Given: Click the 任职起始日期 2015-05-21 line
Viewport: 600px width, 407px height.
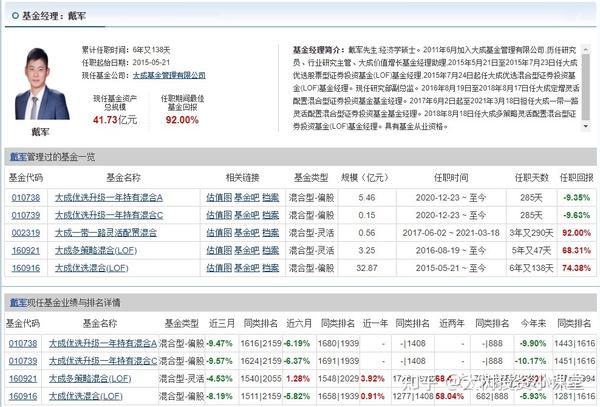Looking at the screenshot, I should pos(126,62).
